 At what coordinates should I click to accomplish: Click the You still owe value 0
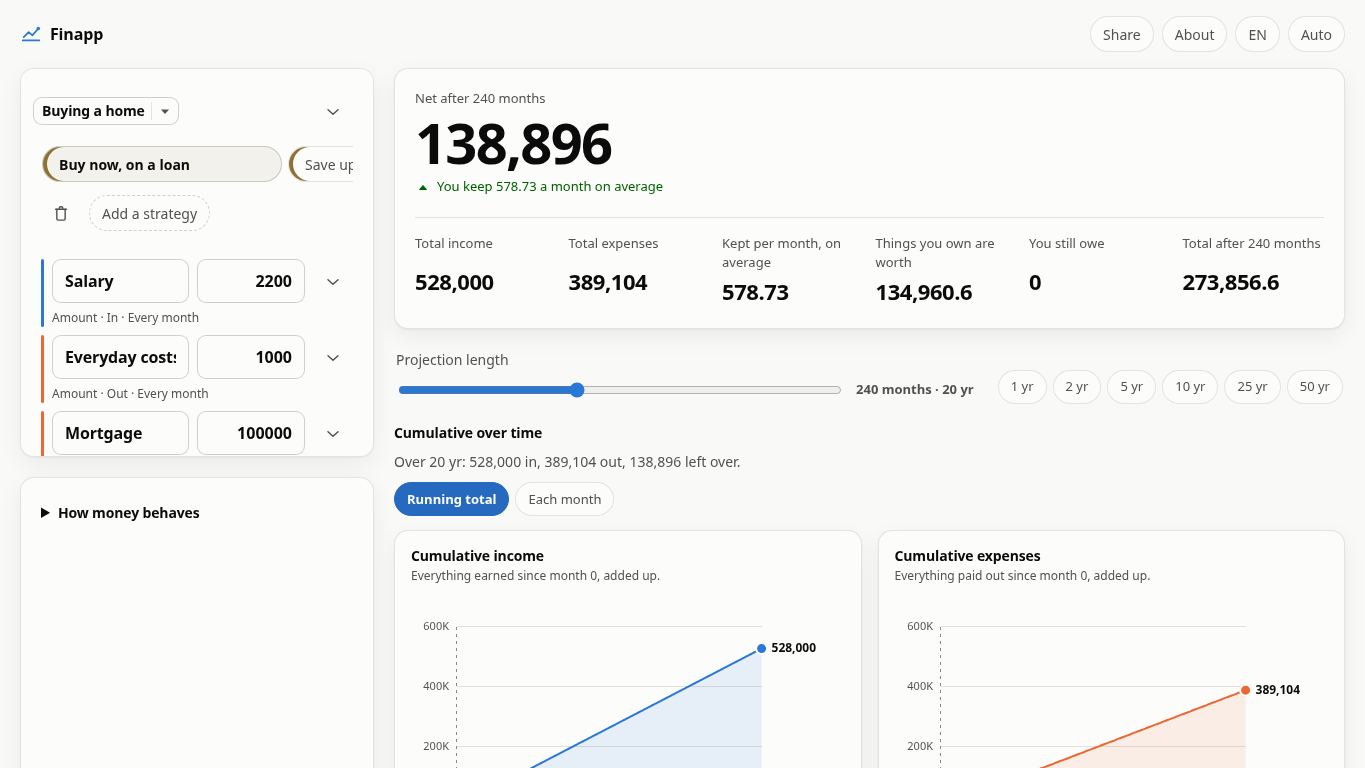coord(1035,283)
